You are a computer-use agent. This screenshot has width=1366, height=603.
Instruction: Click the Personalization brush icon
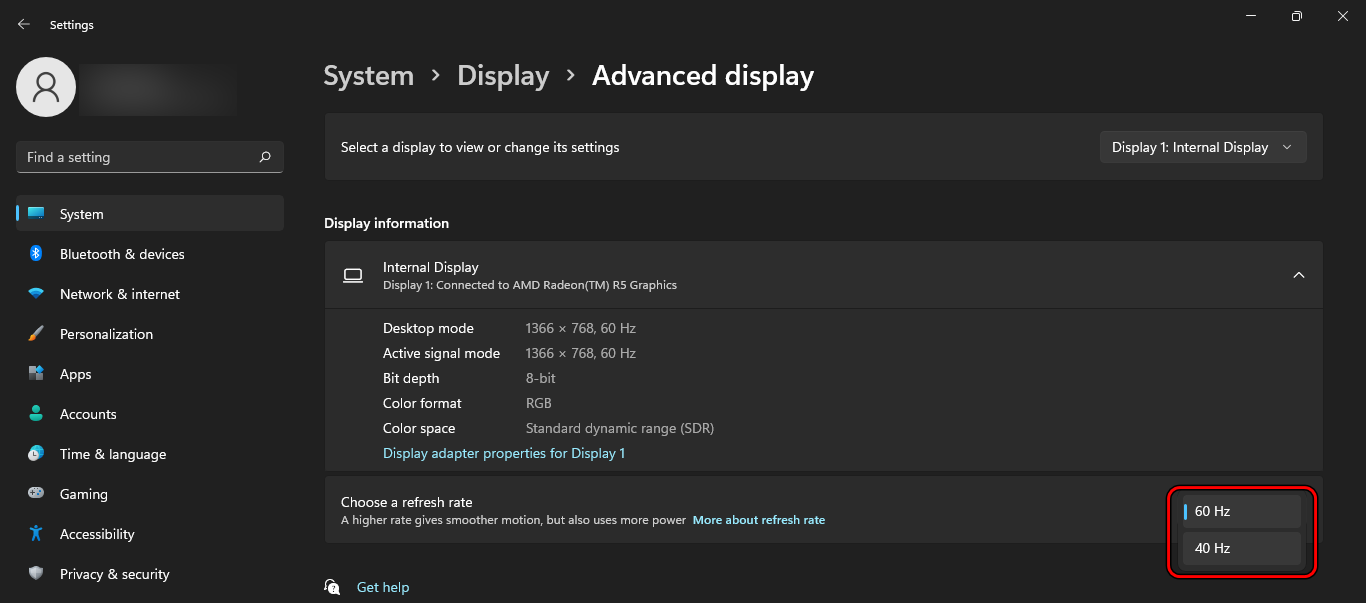pos(37,334)
